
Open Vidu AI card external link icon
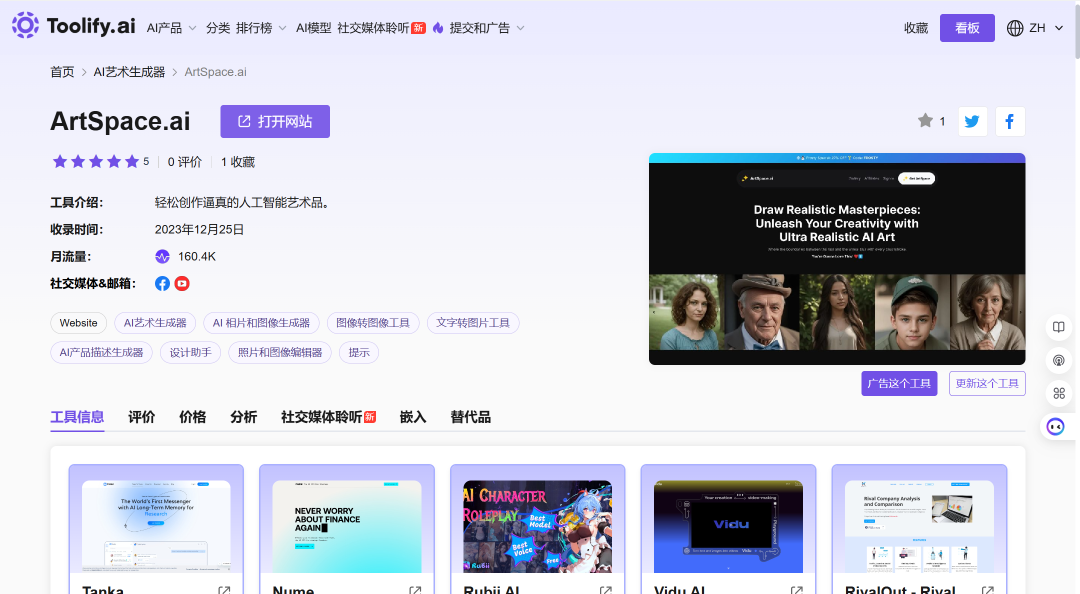click(x=796, y=591)
